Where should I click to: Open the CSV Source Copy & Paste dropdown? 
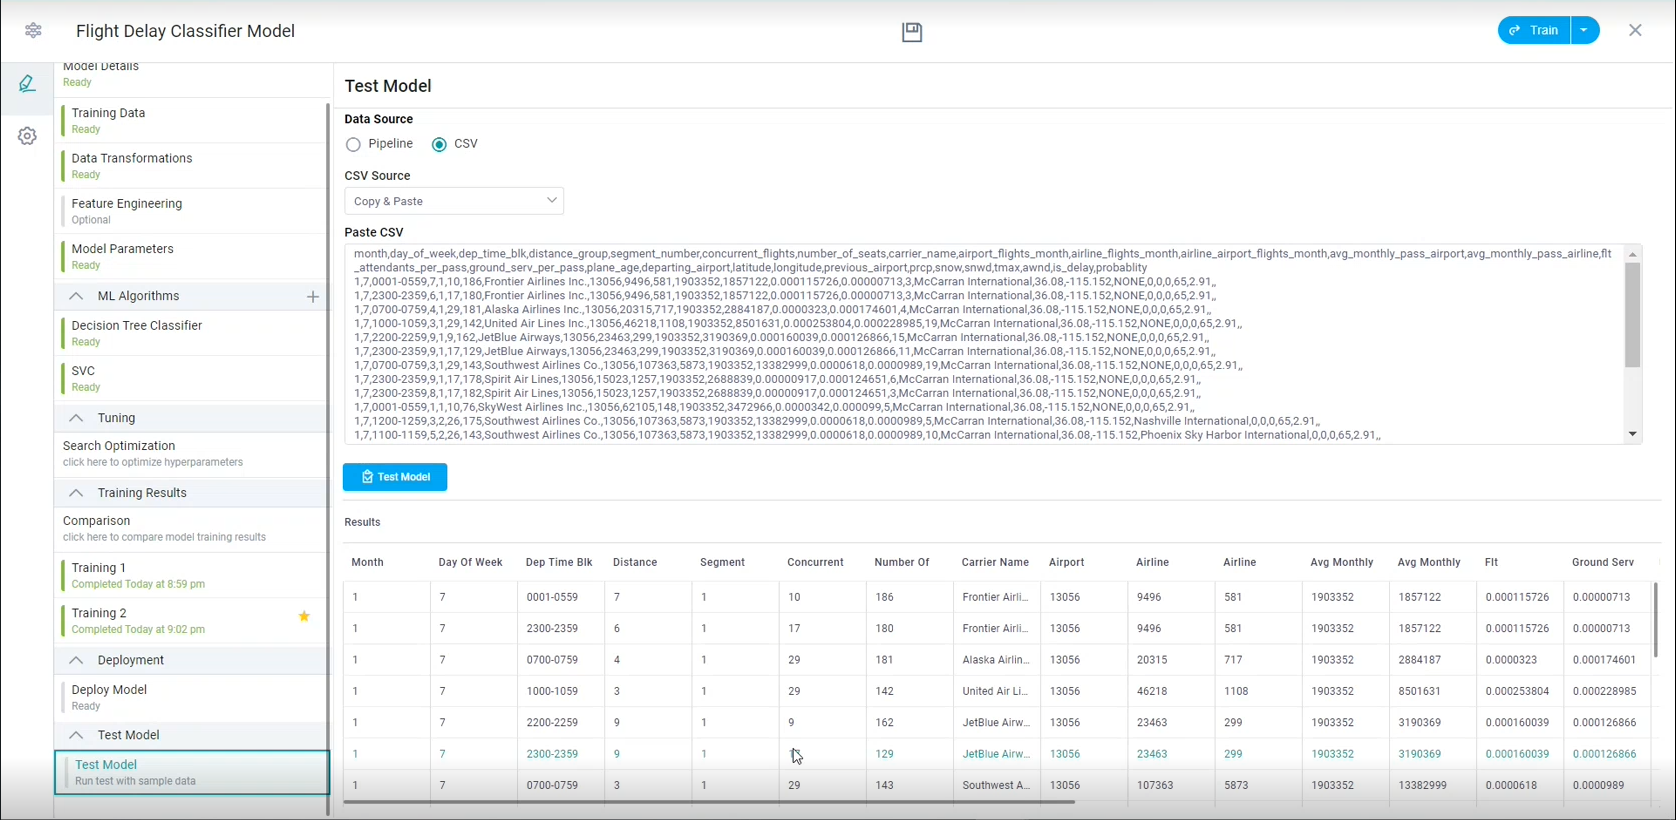[454, 201]
